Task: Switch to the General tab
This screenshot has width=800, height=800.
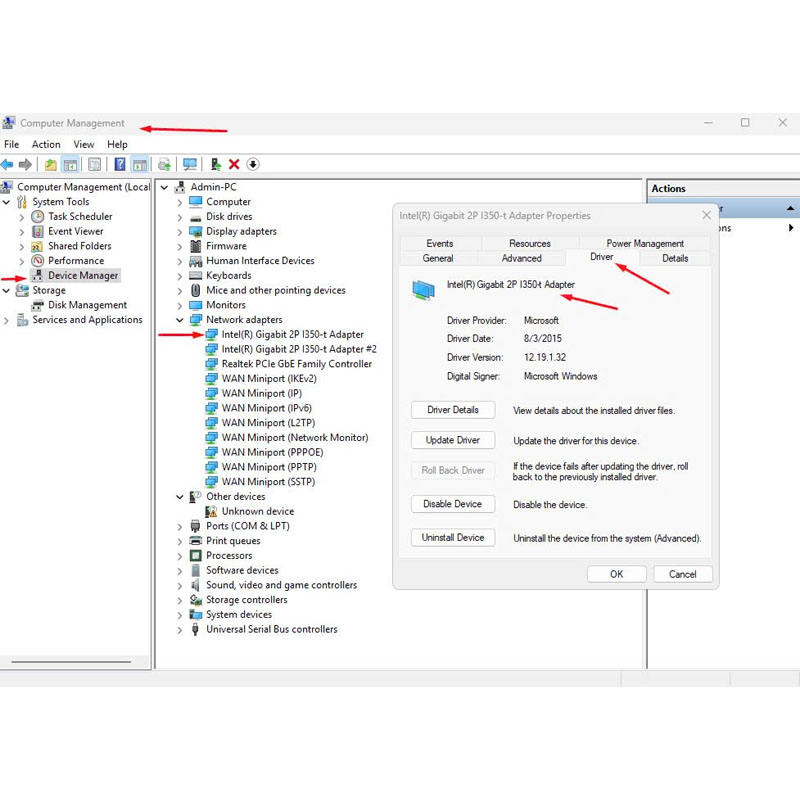Action: pos(438,258)
